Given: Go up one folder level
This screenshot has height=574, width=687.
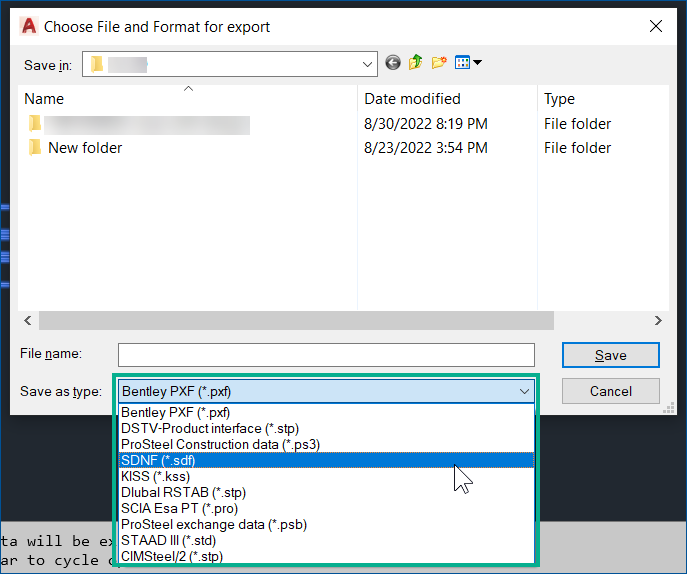Looking at the screenshot, I should [x=415, y=62].
